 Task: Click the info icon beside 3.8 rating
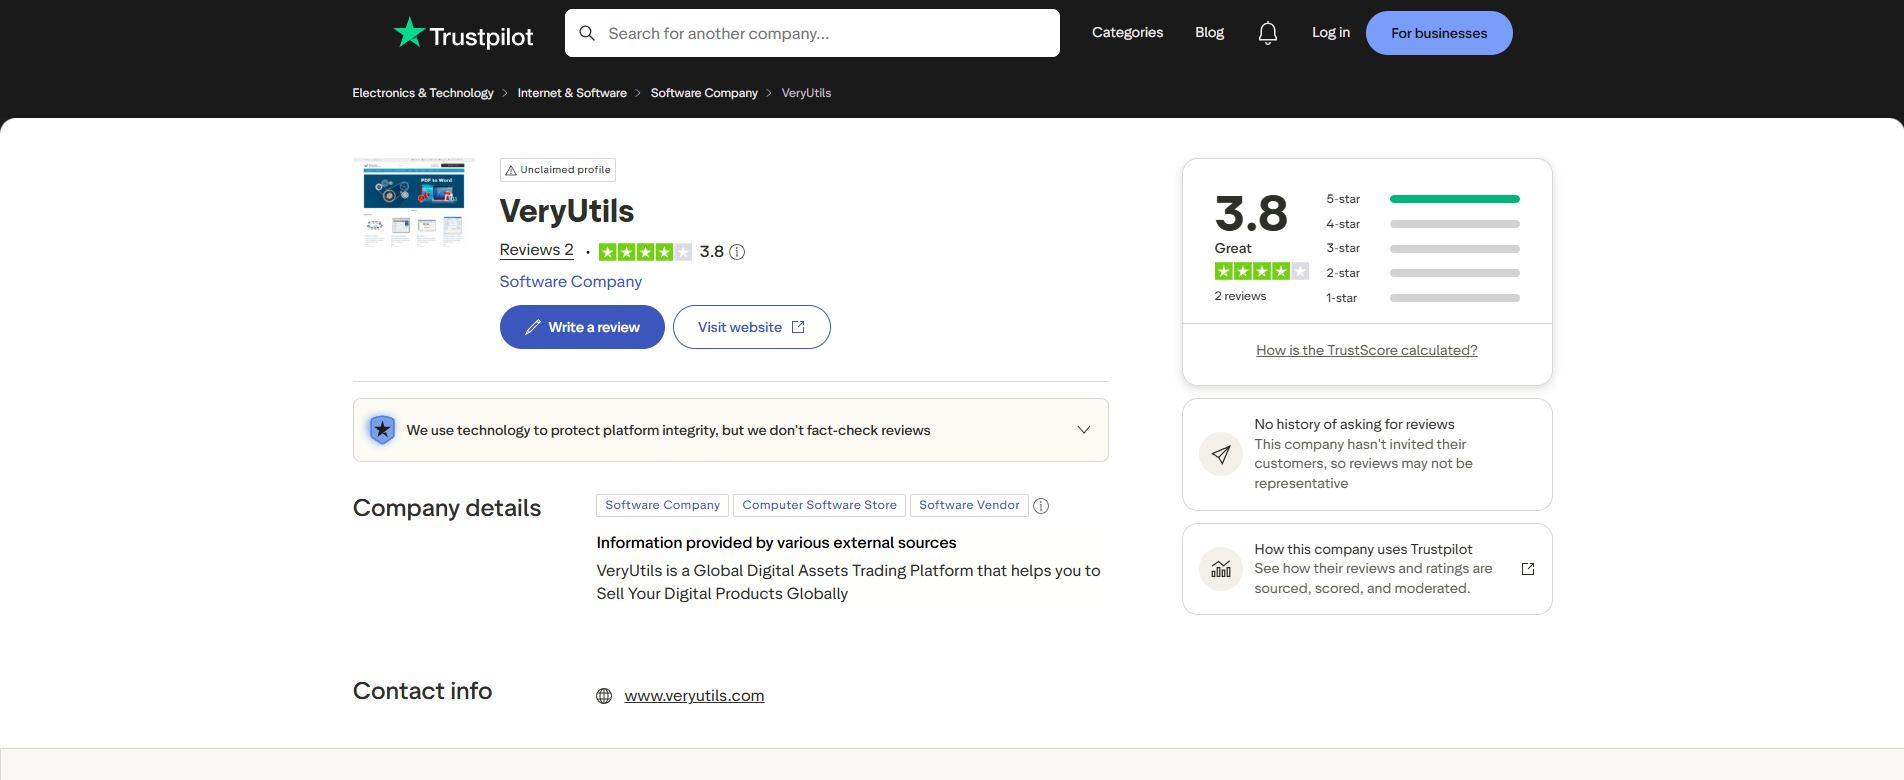[x=737, y=252]
